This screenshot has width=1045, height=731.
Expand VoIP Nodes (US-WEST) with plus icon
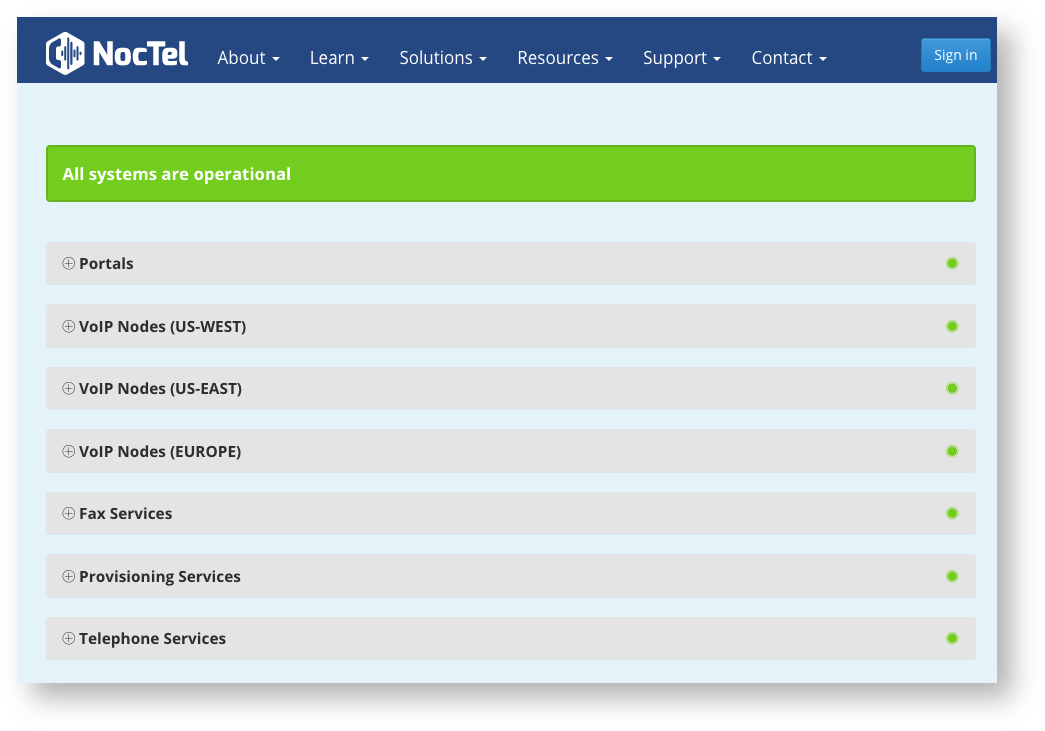[69, 326]
